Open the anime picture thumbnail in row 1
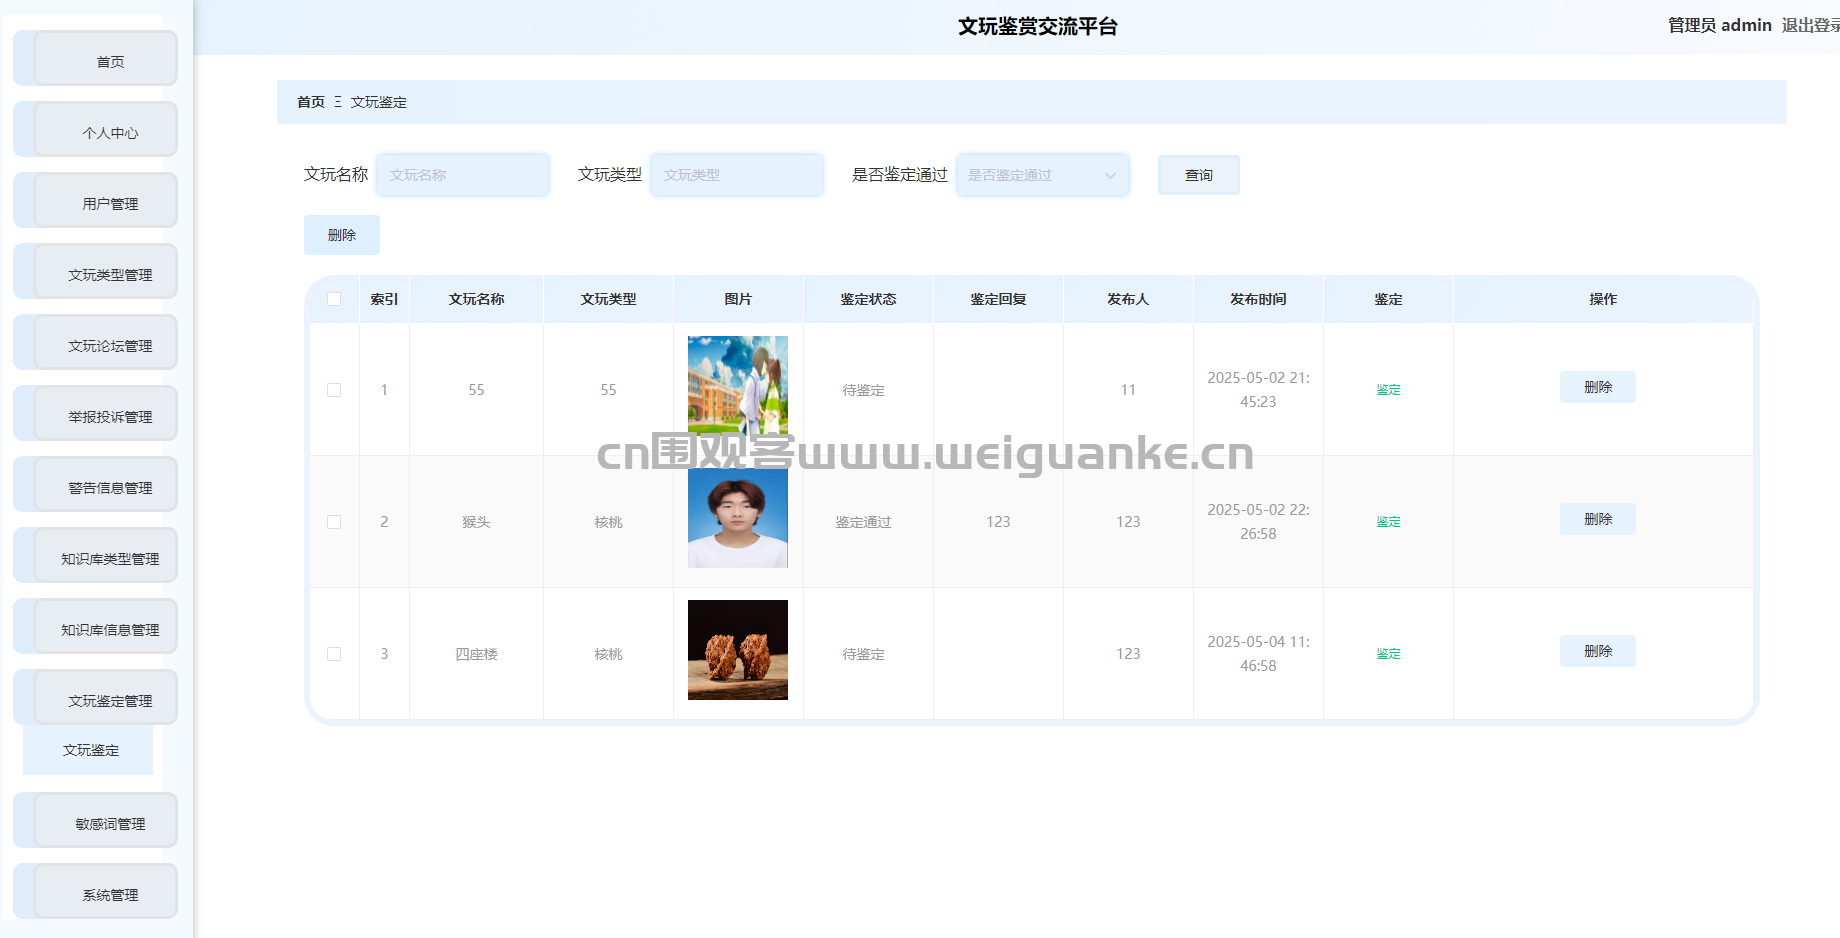This screenshot has width=1840, height=938. pyautogui.click(x=738, y=386)
